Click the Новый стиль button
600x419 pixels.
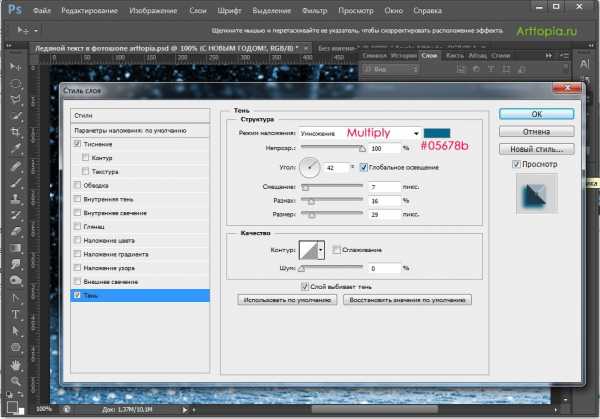[536, 148]
